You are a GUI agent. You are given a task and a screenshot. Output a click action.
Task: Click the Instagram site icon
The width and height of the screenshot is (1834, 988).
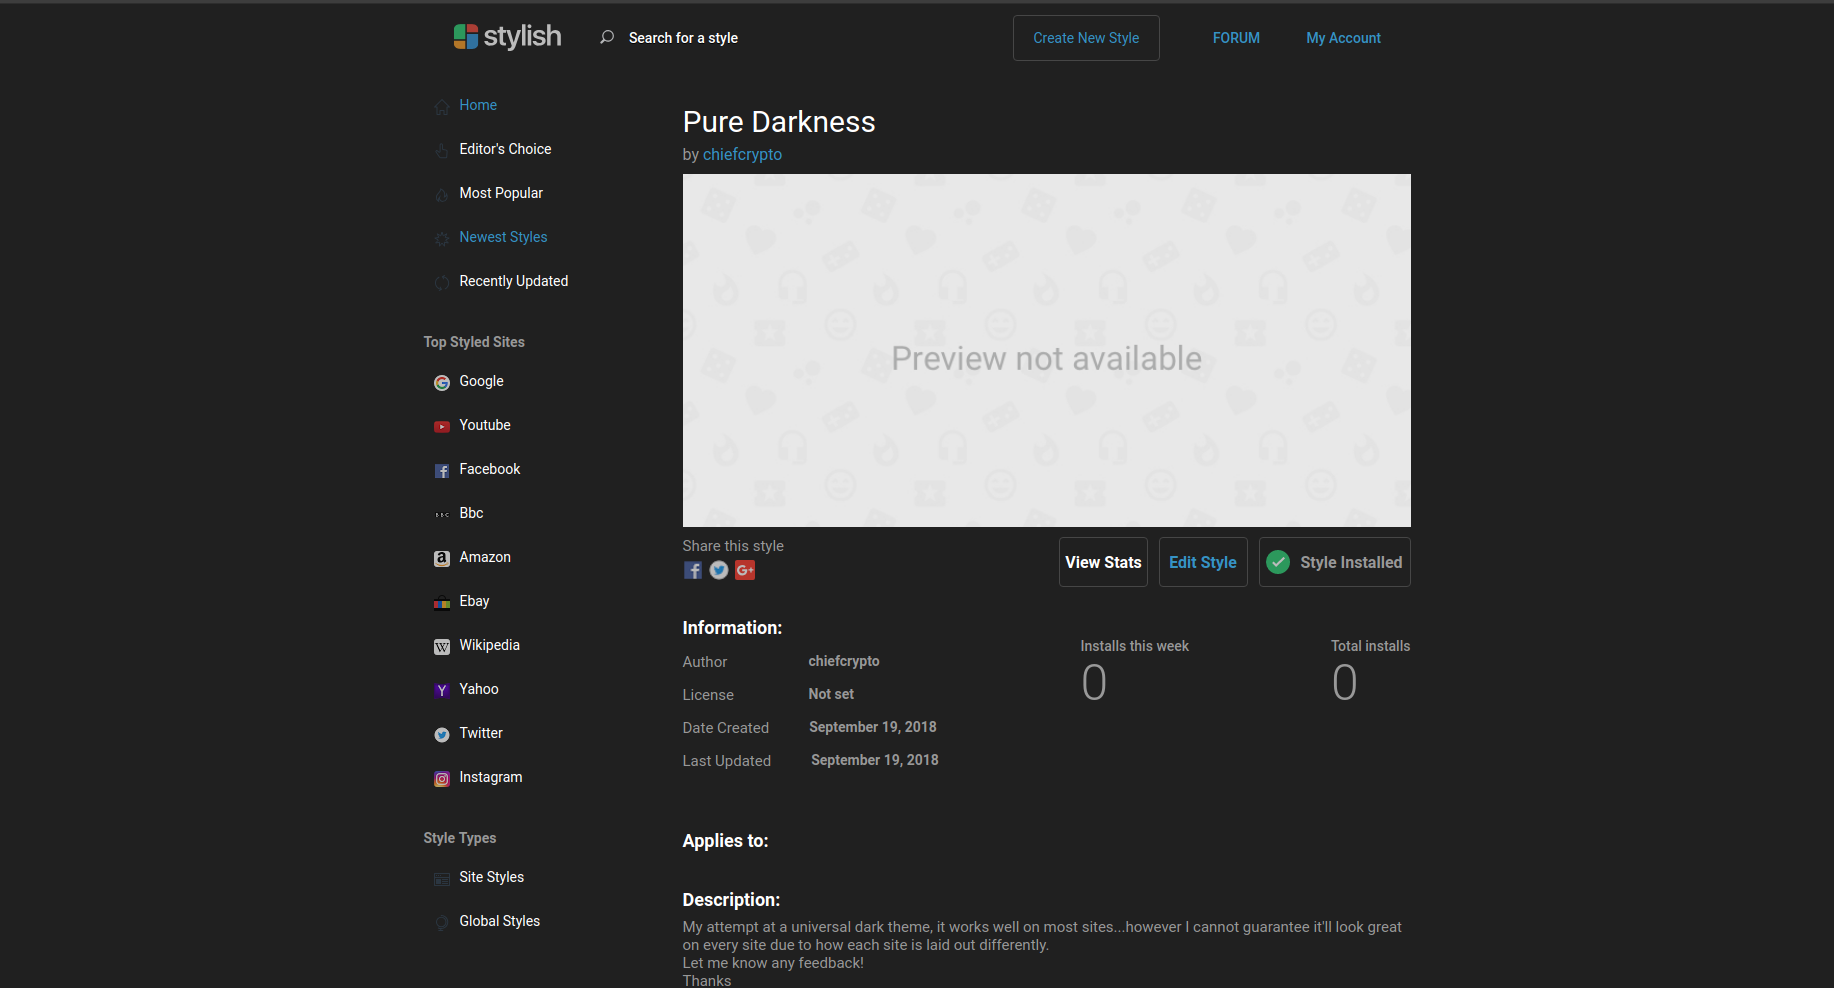click(442, 778)
